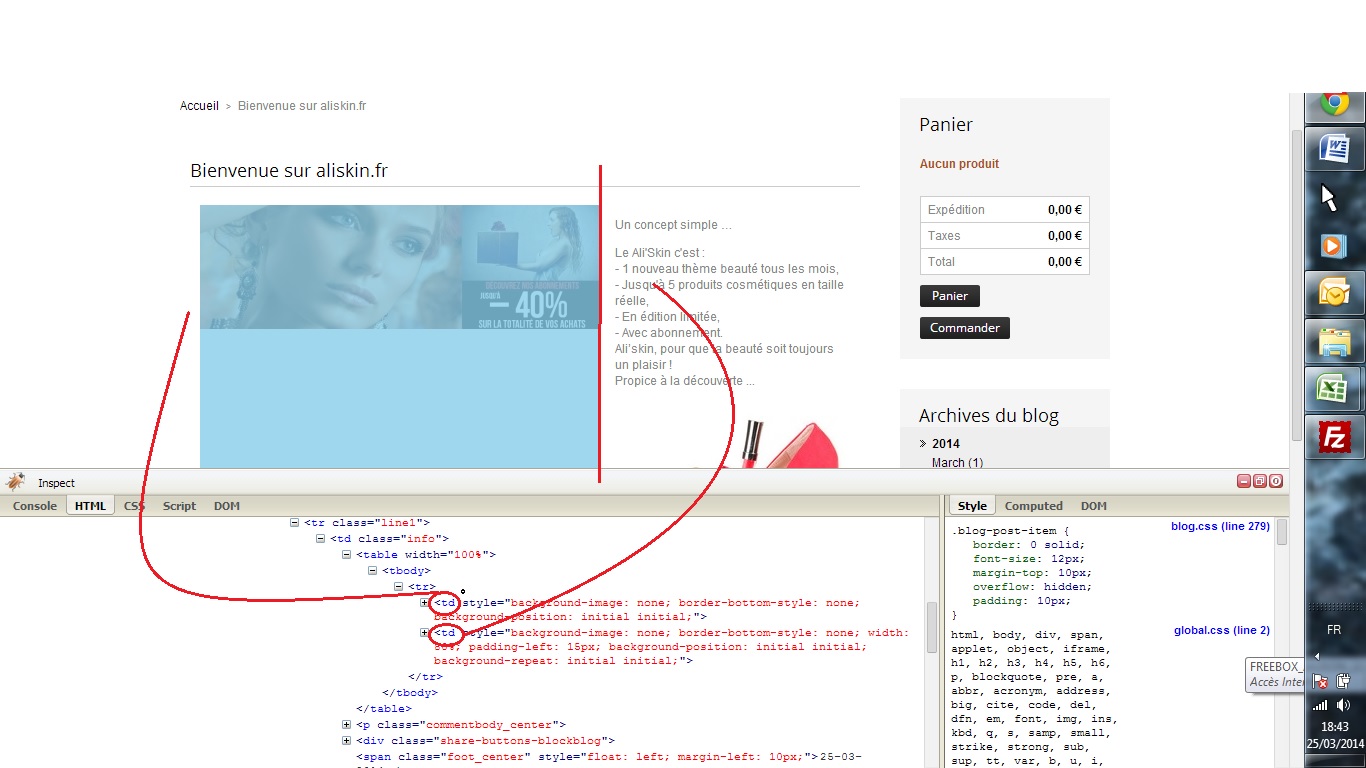Select the HTML tab
The width and height of the screenshot is (1366, 768).
pyautogui.click(x=90, y=506)
